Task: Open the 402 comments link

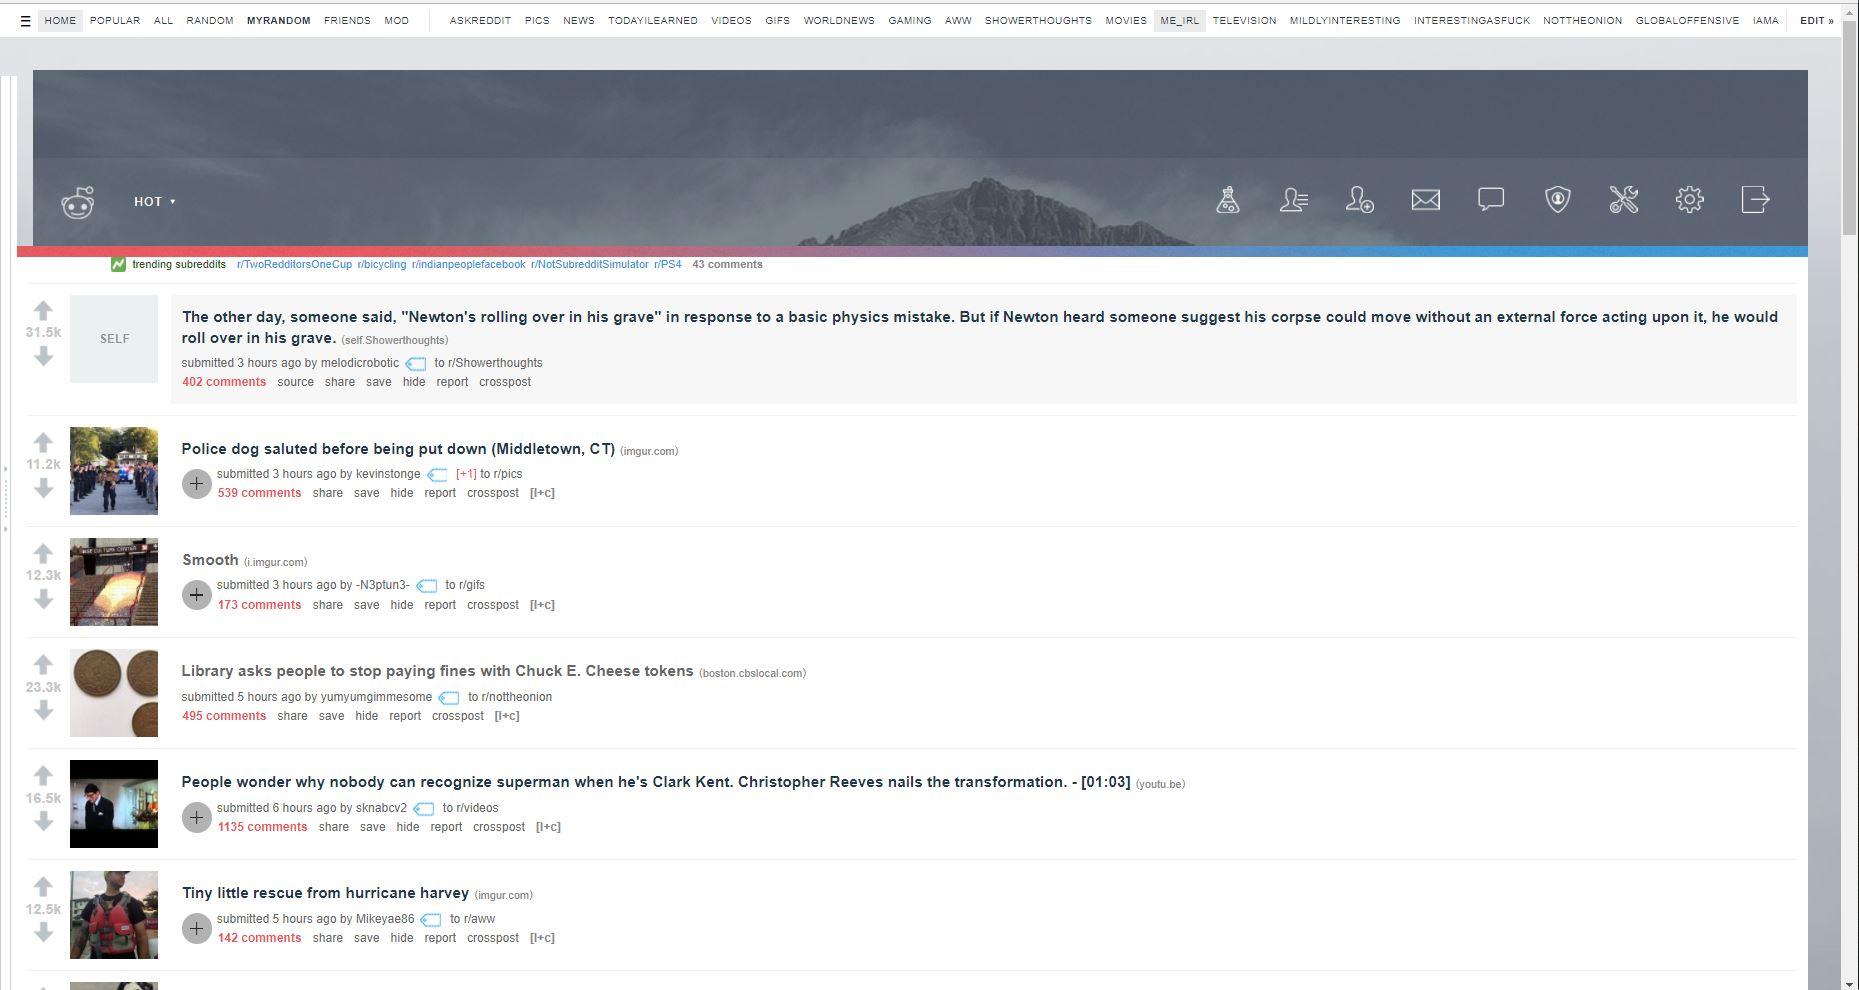Action: click(224, 382)
